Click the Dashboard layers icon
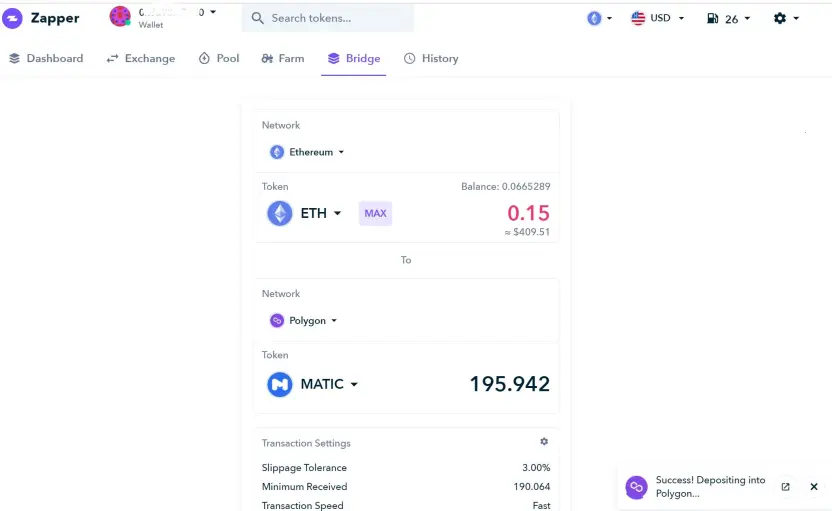Screen dimensions: 832x511 14,58
